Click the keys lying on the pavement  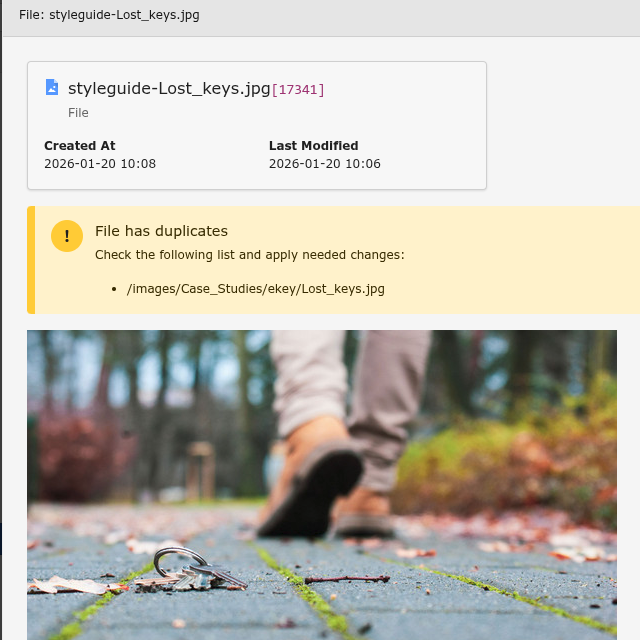click(199, 569)
